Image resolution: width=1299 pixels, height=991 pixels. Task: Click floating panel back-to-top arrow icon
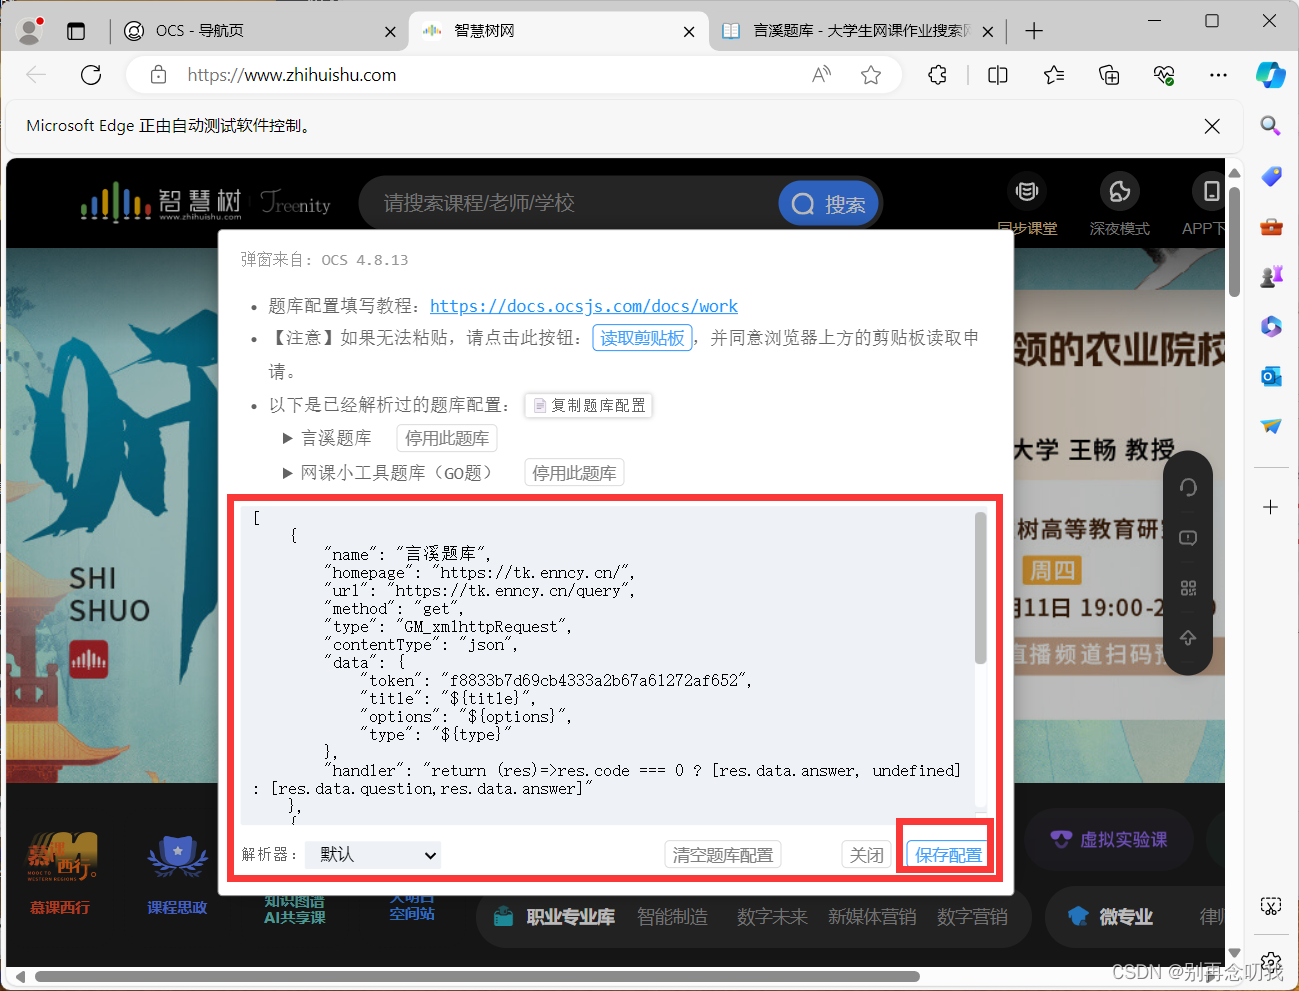pyautogui.click(x=1188, y=638)
